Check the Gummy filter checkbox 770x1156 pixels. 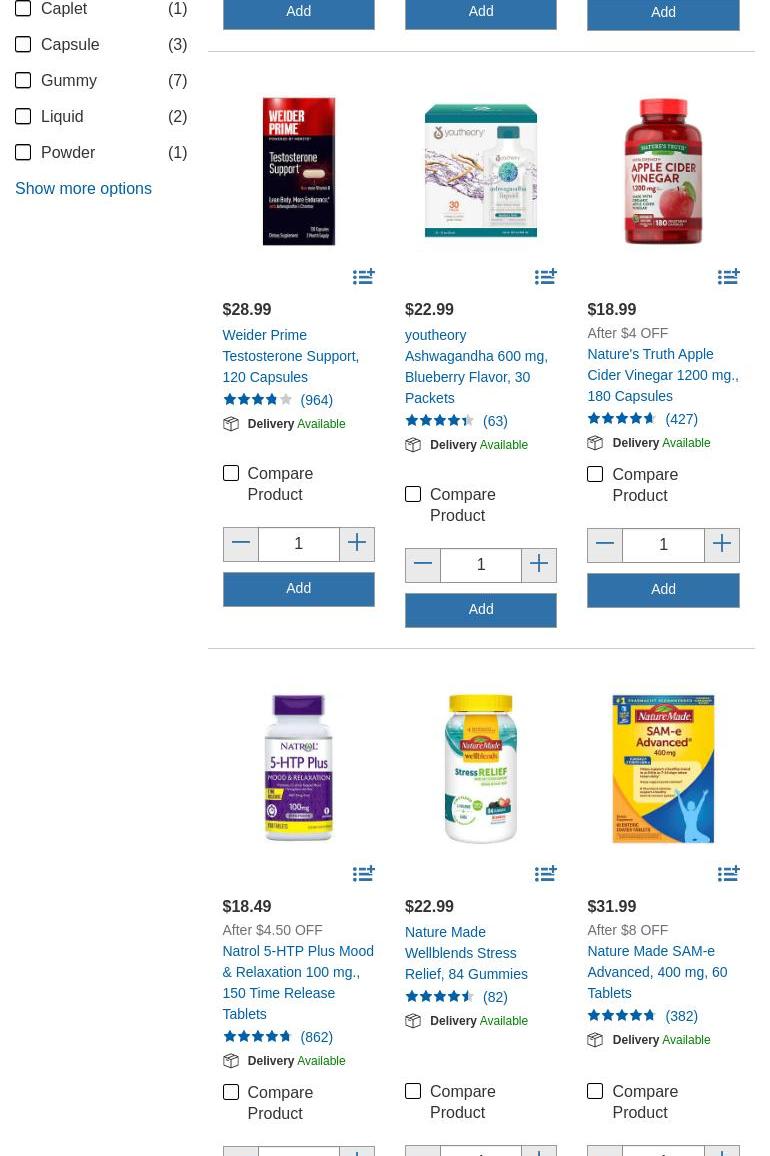click(24, 80)
